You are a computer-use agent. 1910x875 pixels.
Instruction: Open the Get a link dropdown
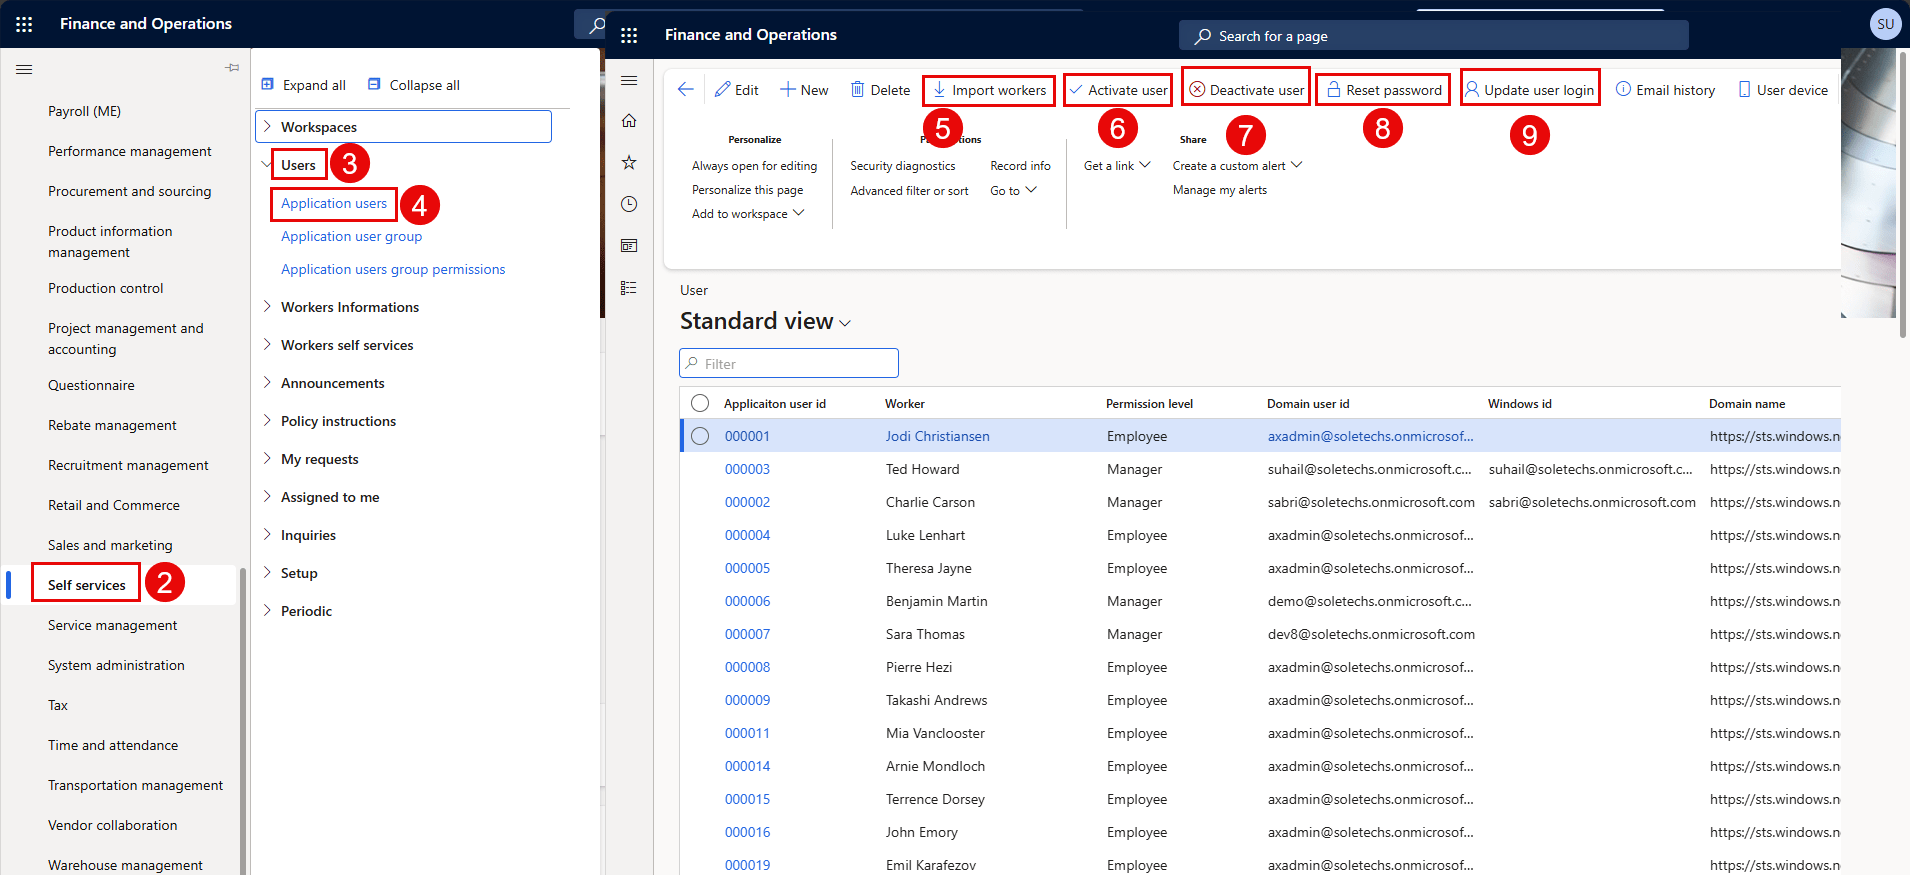click(x=1117, y=166)
